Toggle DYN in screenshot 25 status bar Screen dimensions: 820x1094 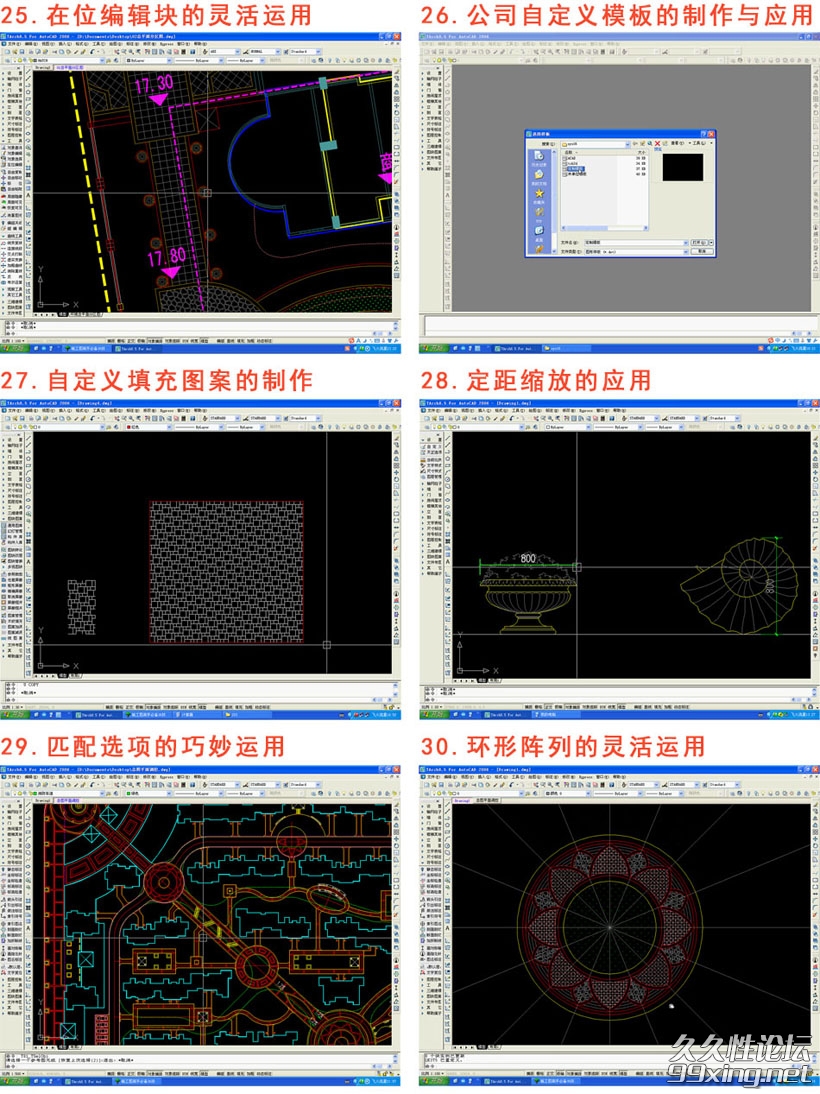(x=185, y=340)
